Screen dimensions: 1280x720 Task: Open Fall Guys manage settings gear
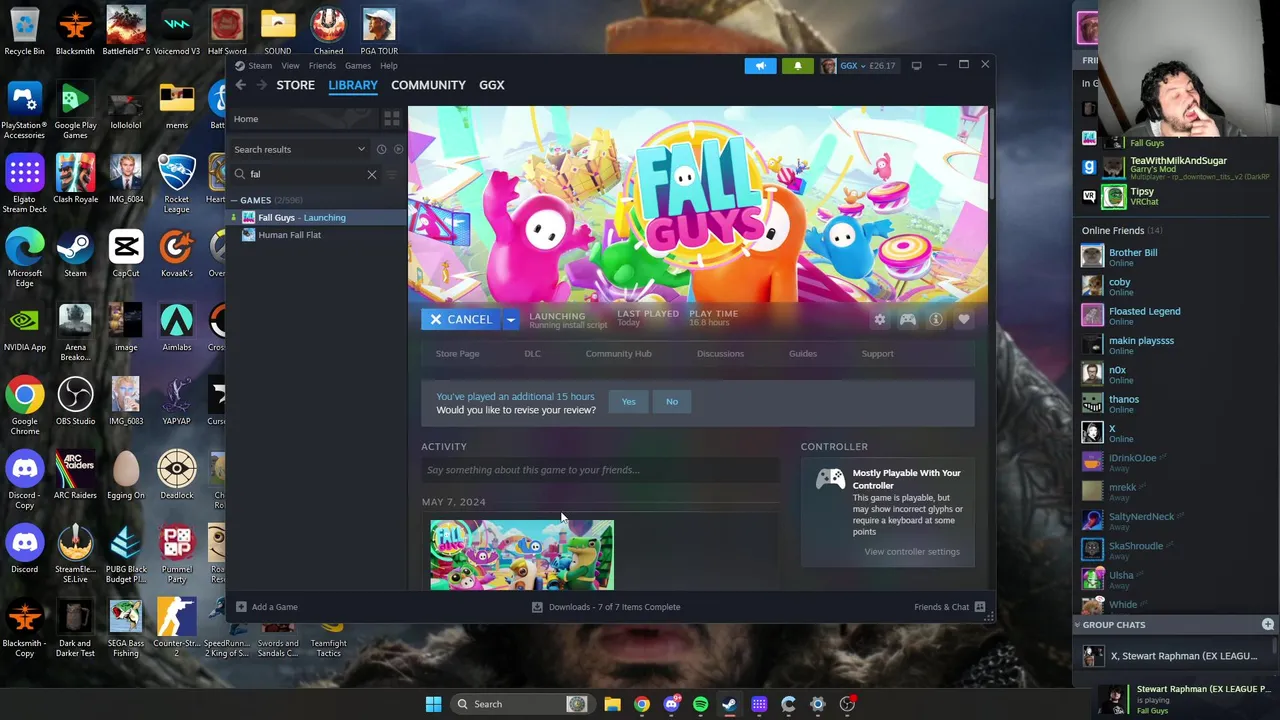pyautogui.click(x=879, y=320)
